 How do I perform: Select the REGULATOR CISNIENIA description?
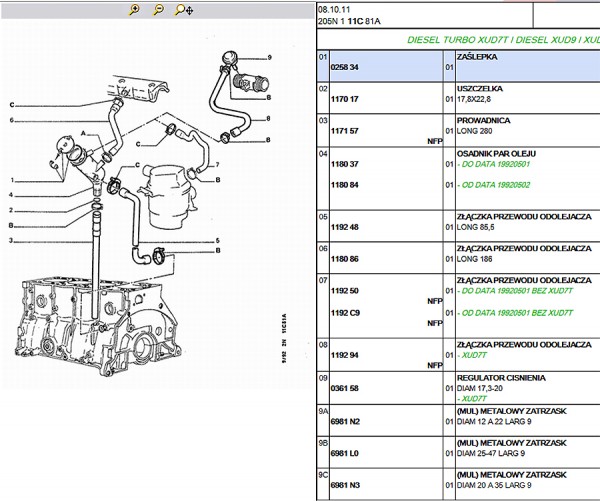tap(499, 377)
